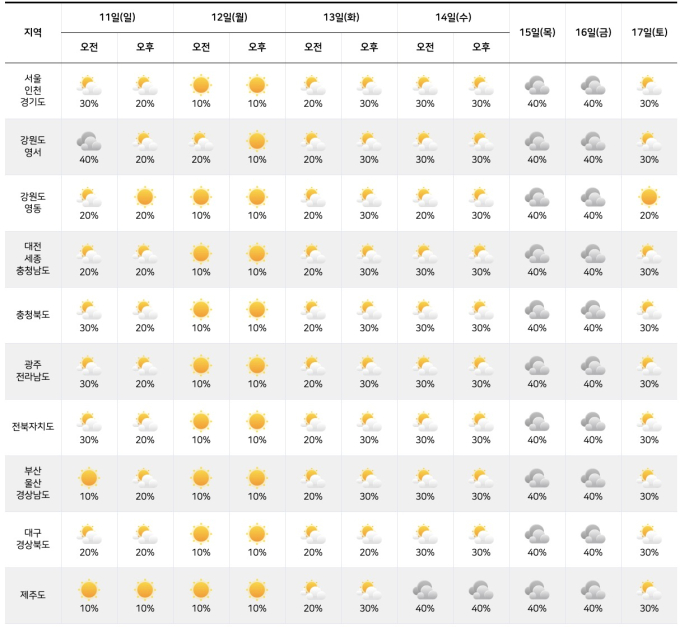Click the sunny icon for 서울 12일 오후

[x=257, y=85]
